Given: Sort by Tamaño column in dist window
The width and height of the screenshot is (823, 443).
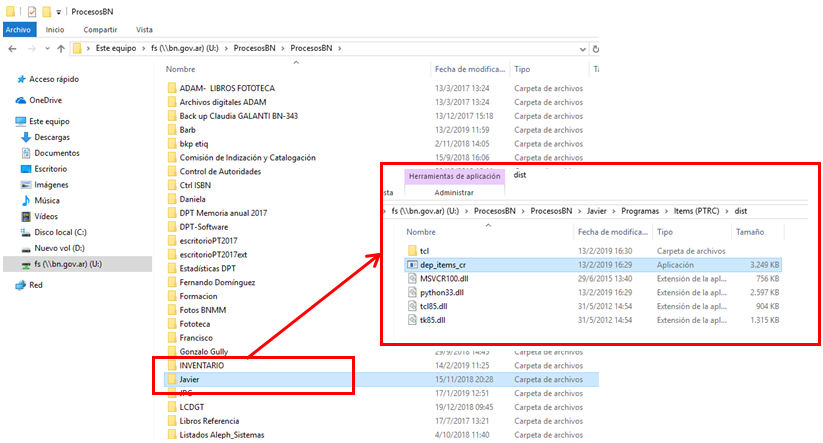Looking at the screenshot, I should (x=750, y=232).
